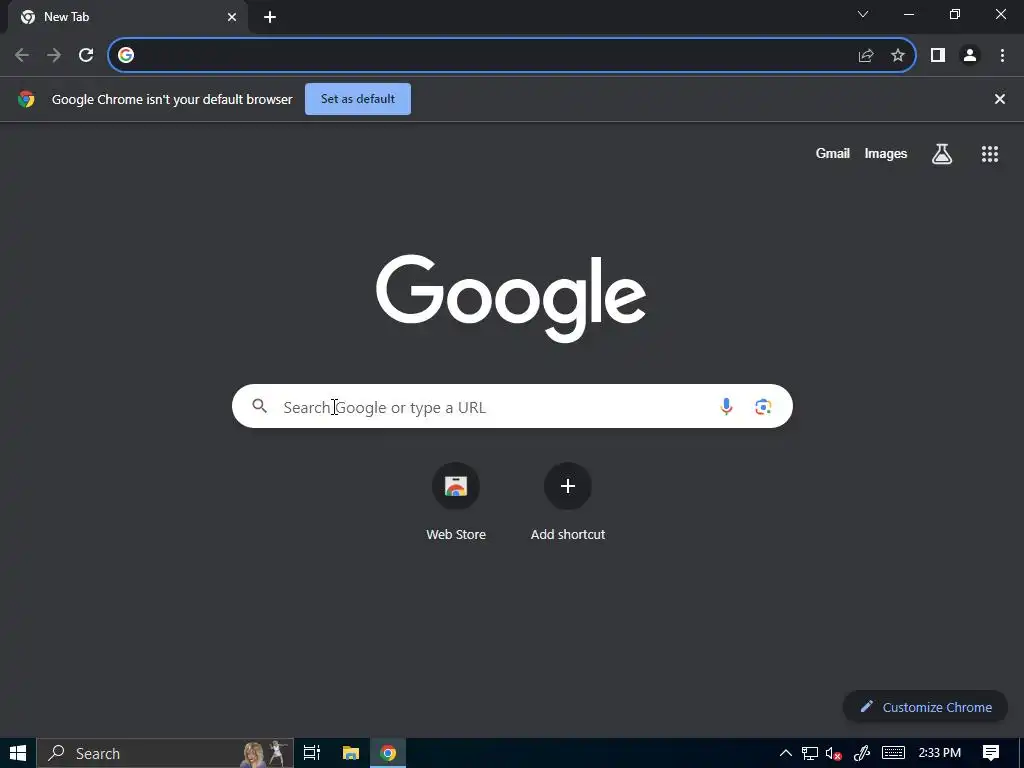Open the touch keyboard tray icon
Image resolution: width=1024 pixels, height=768 pixels.
click(893, 753)
